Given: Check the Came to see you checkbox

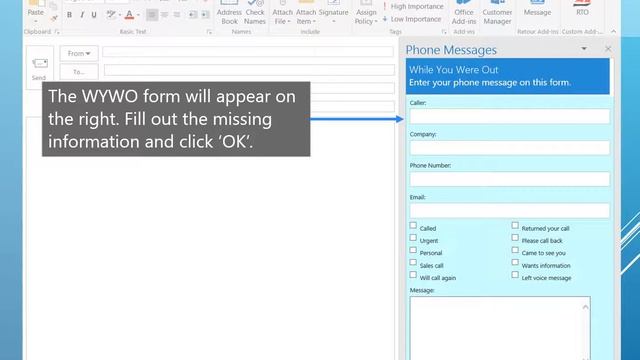Looking at the screenshot, I should (515, 250).
